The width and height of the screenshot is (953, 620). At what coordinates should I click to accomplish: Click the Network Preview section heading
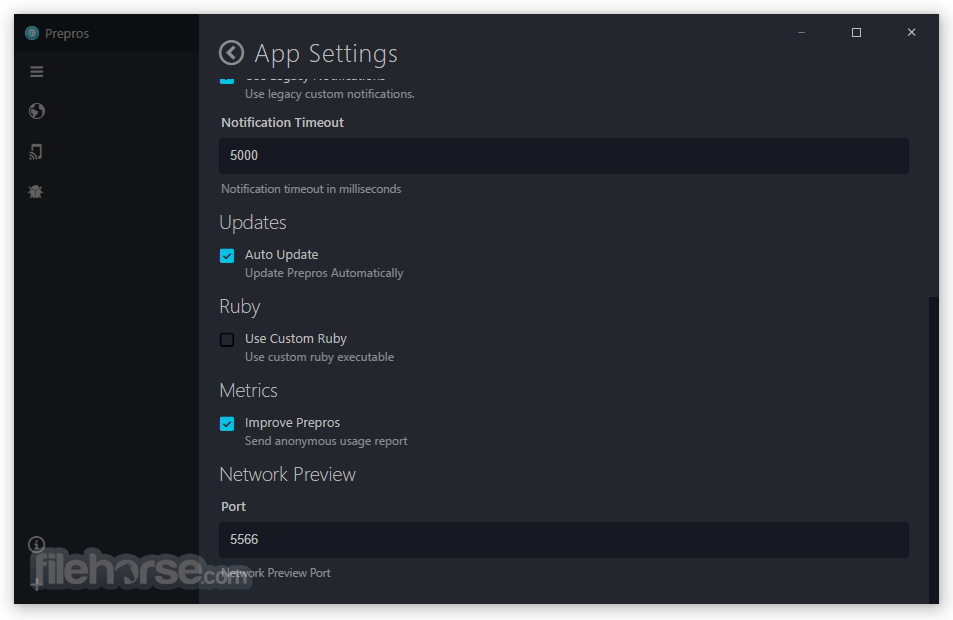click(x=287, y=474)
